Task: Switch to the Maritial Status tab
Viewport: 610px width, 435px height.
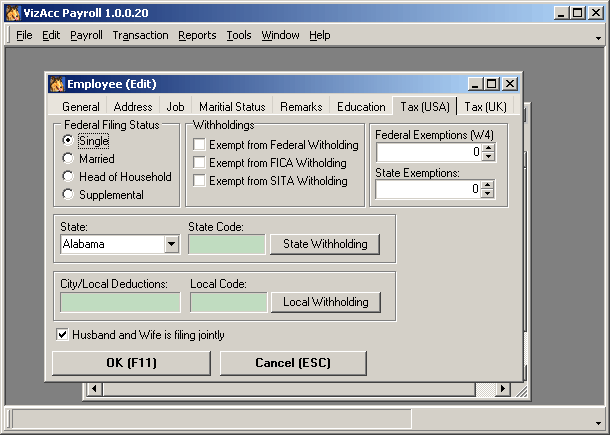Action: click(x=232, y=107)
